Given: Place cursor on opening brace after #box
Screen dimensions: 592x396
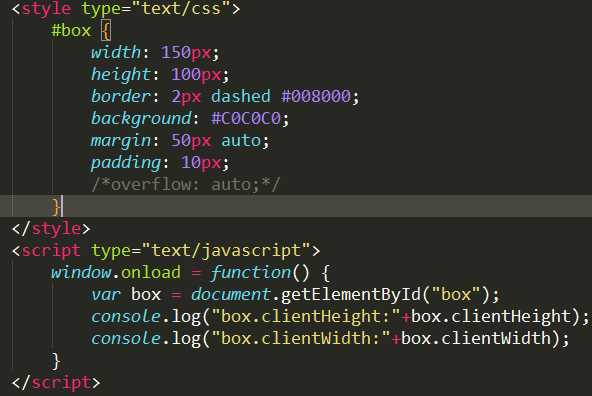Looking at the screenshot, I should tap(106, 31).
